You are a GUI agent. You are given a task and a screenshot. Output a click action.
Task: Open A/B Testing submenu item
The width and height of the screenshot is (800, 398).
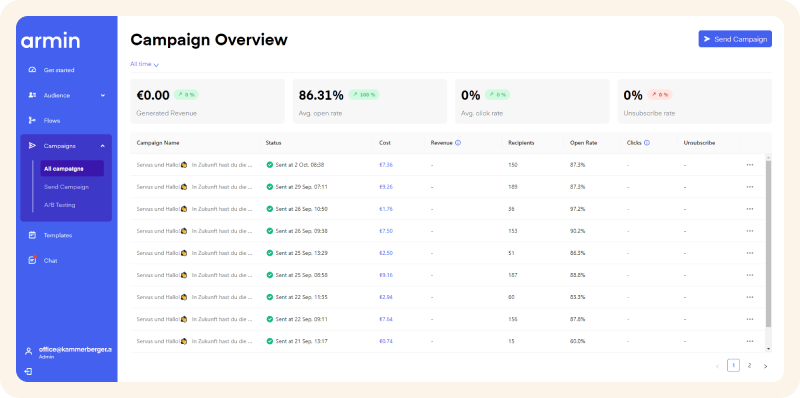coord(60,205)
